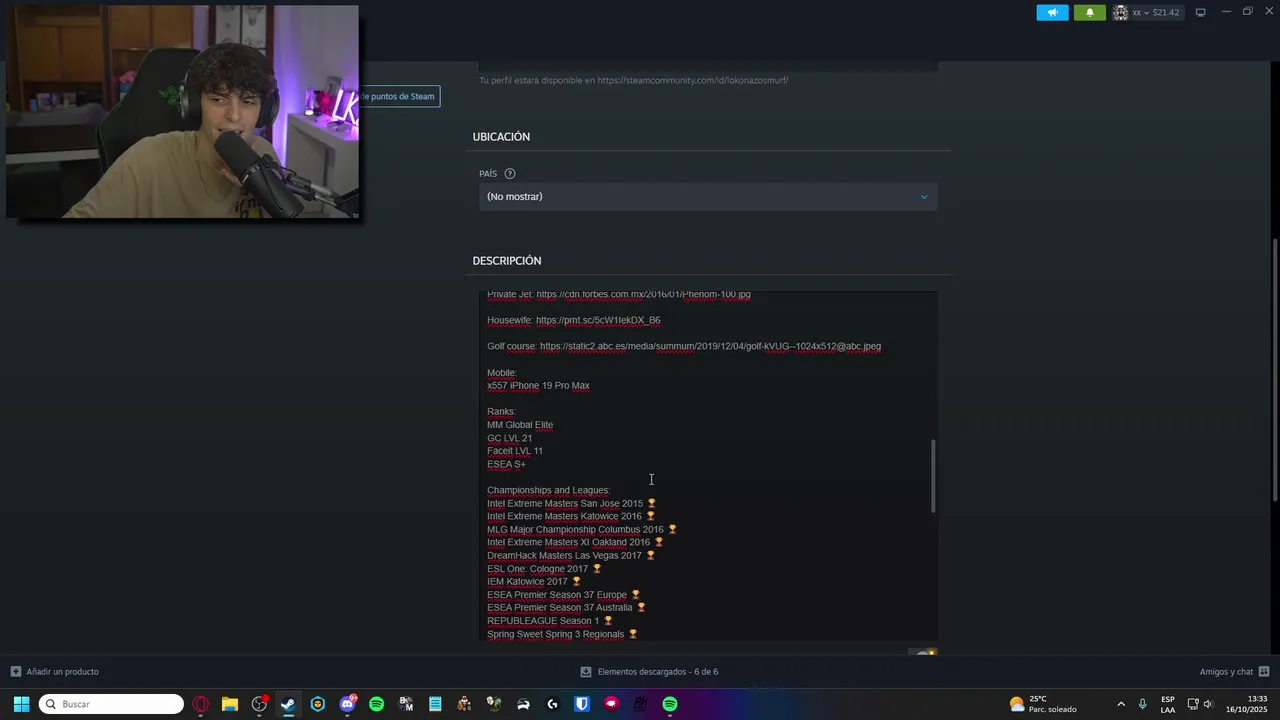Open the rightmost Spotify taskbar icon
The height and width of the screenshot is (720, 1280).
(670, 704)
